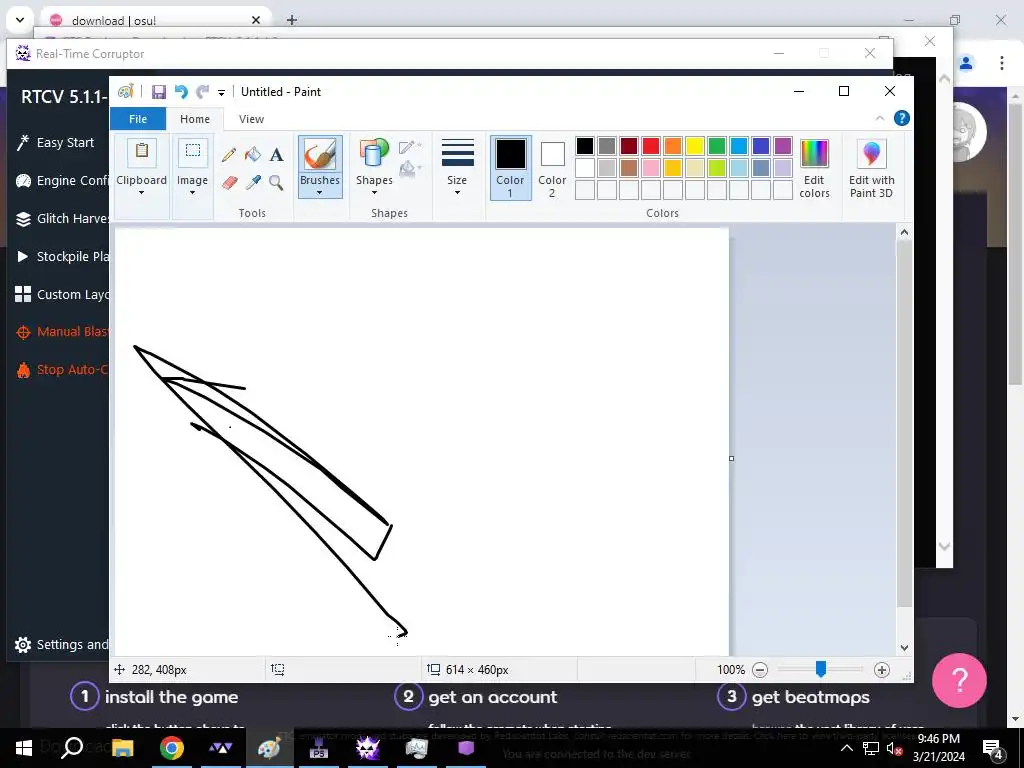
Task: Open Custom Layout in RTCV sidebar
Action: click(x=61, y=294)
